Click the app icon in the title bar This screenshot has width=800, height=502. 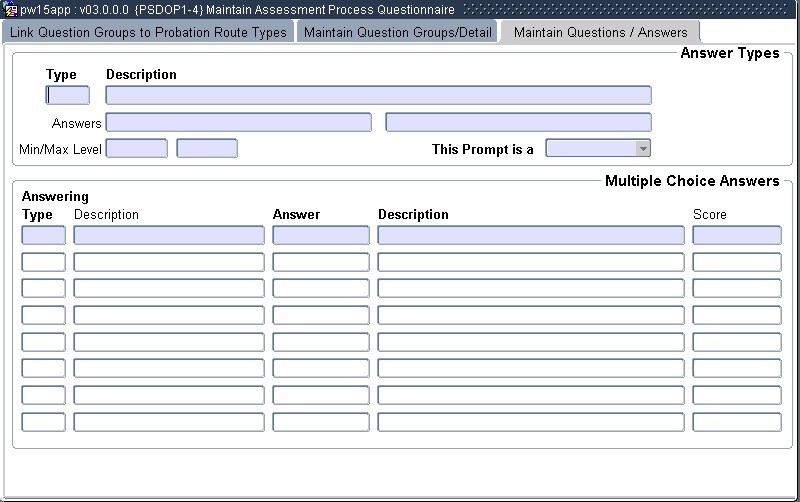click(x=10, y=9)
